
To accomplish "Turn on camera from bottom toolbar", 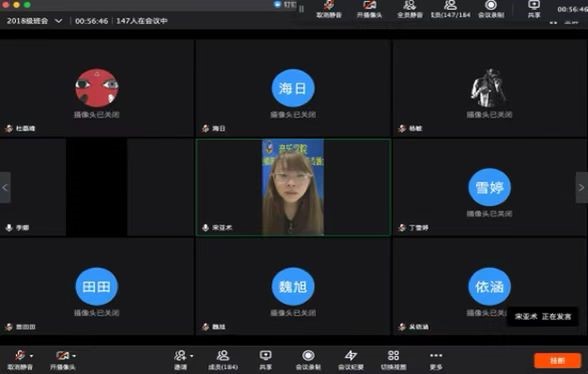I will coord(62,359).
